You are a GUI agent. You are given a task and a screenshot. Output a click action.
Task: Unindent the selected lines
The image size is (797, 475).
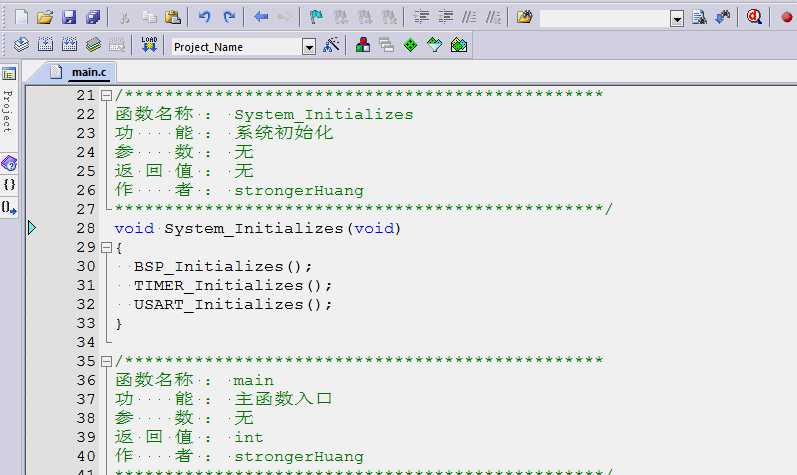point(445,17)
